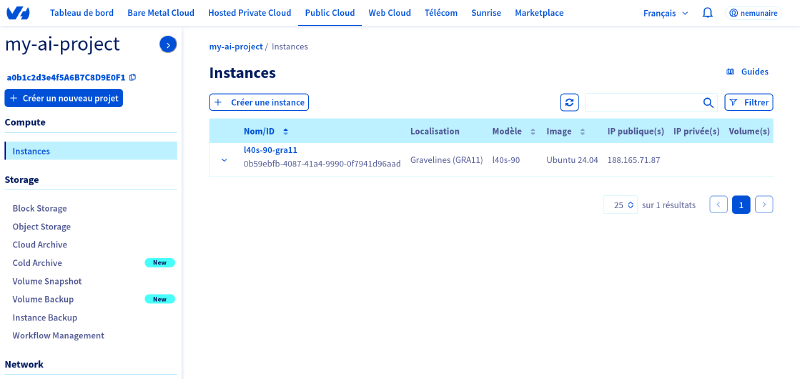This screenshot has height=379, width=800.
Task: Click the Storage section heading
Action: [x=22, y=180]
